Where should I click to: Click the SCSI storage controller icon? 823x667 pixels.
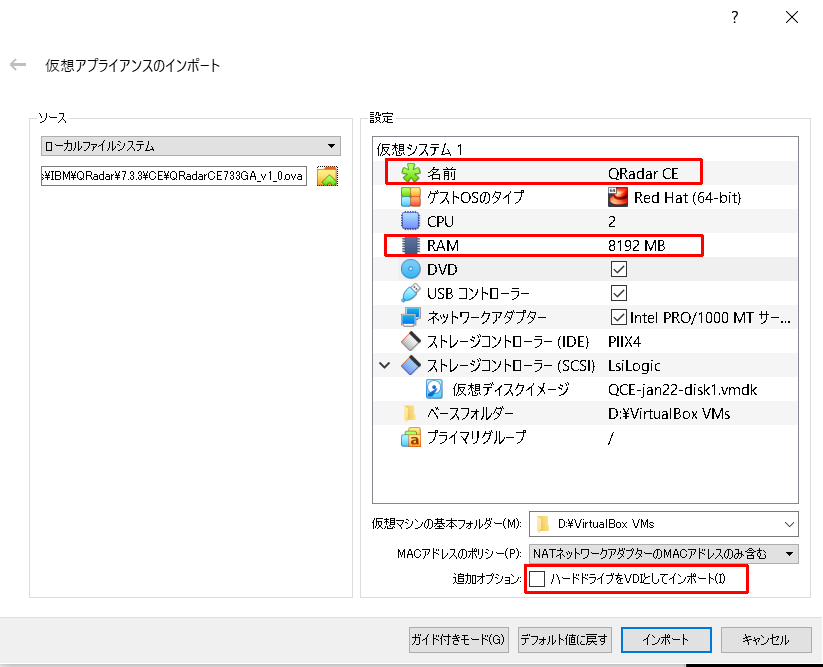pos(410,365)
